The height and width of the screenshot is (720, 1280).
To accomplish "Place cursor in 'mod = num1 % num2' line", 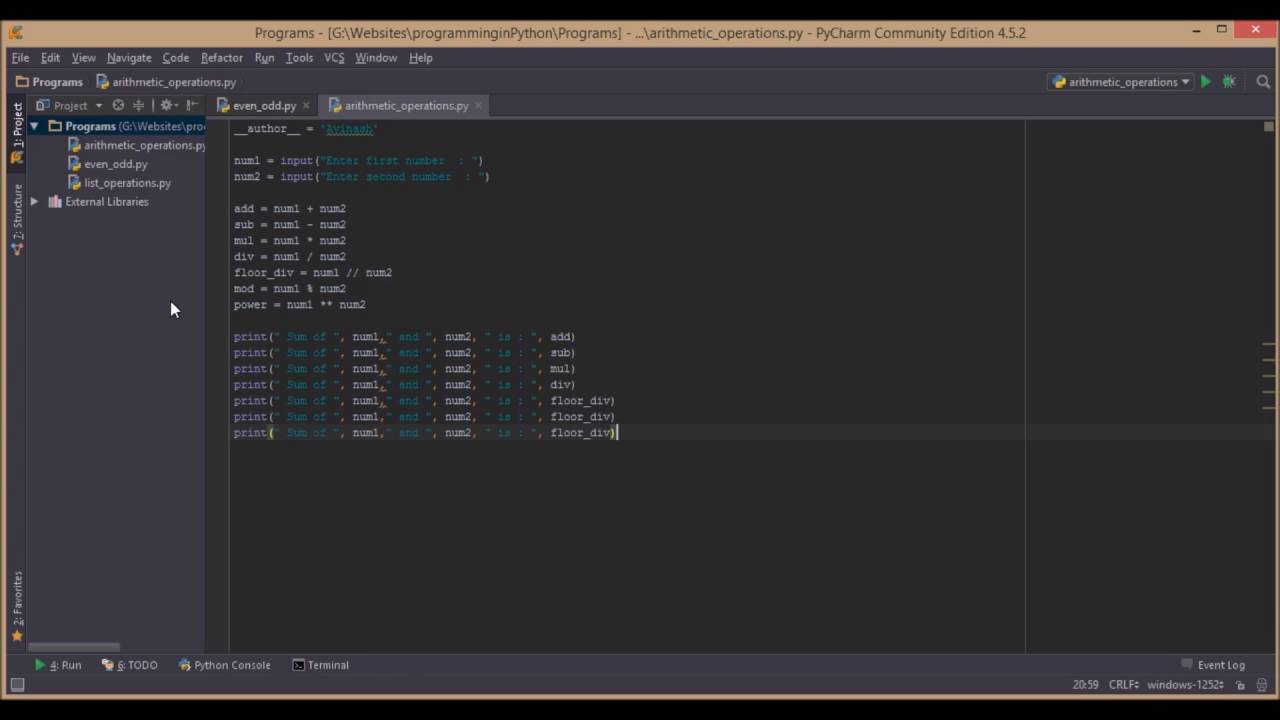I will pos(289,289).
